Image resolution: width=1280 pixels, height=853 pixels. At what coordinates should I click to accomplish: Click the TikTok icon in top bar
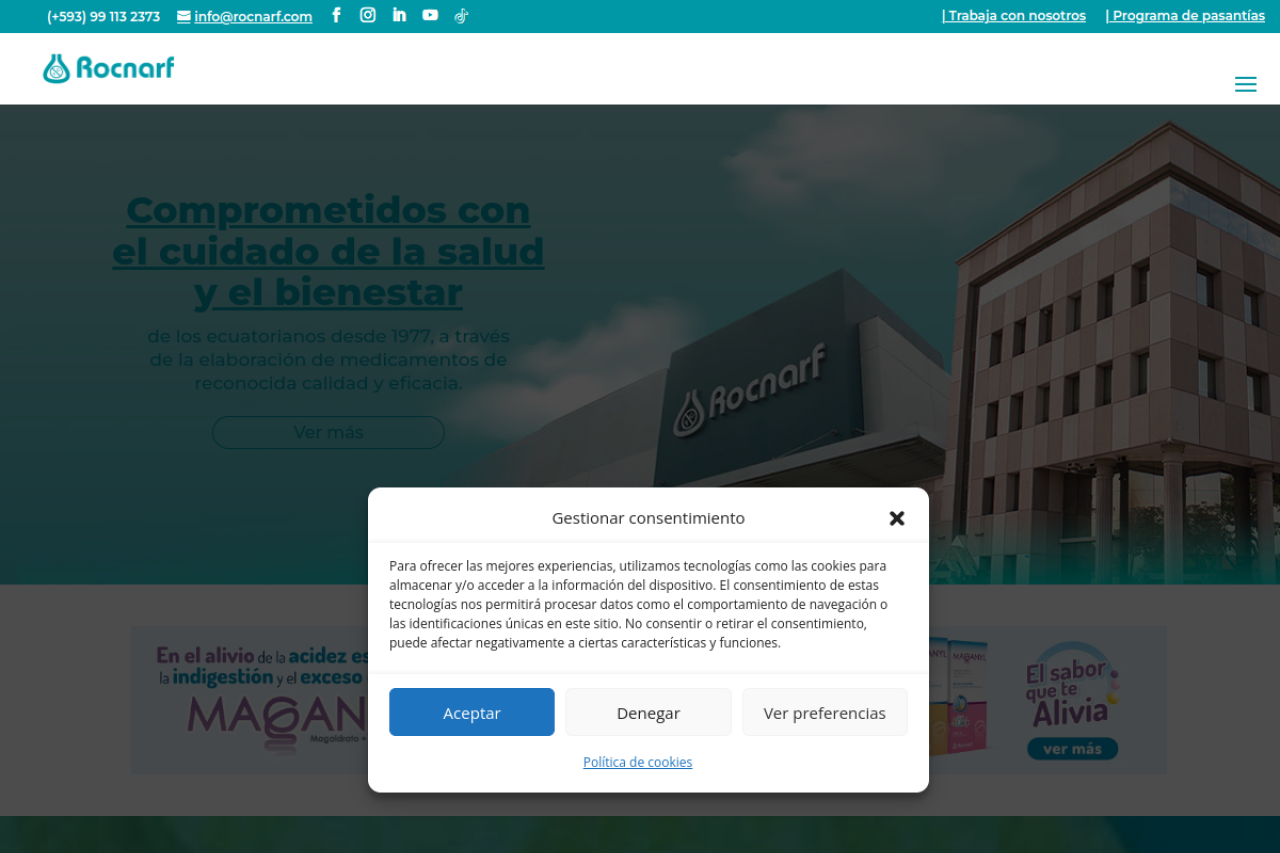coord(461,15)
